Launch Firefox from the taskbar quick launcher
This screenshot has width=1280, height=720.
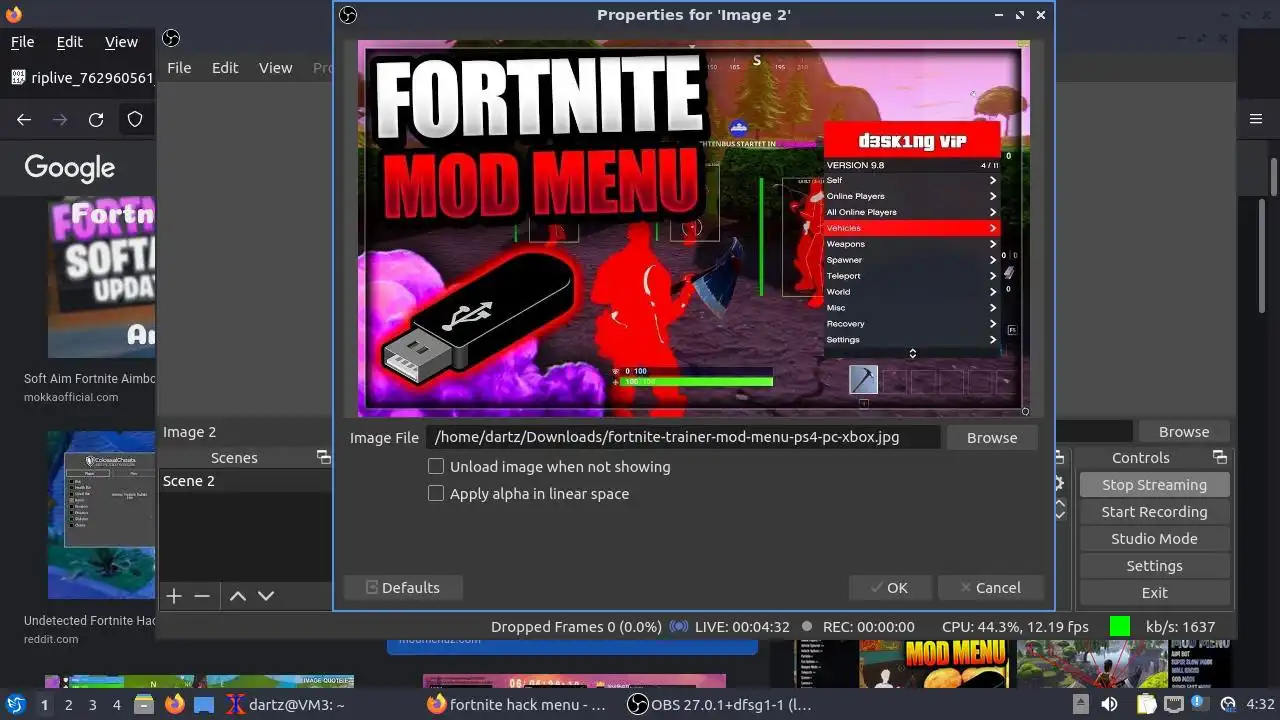[175, 704]
